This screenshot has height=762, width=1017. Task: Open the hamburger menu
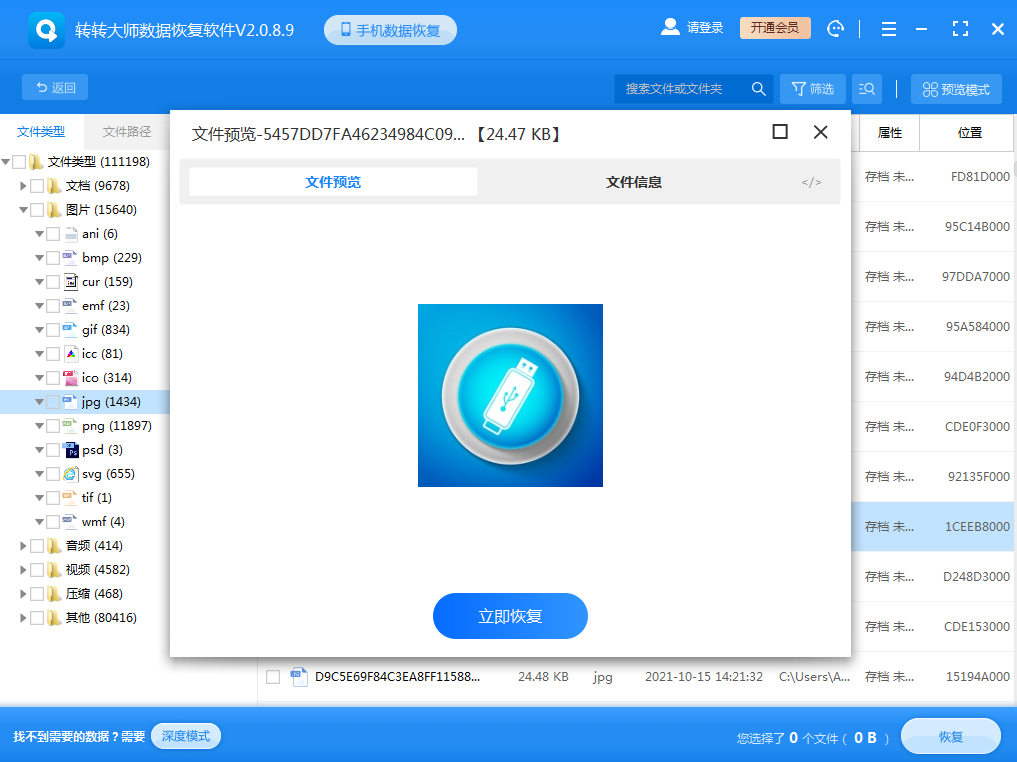(888, 28)
